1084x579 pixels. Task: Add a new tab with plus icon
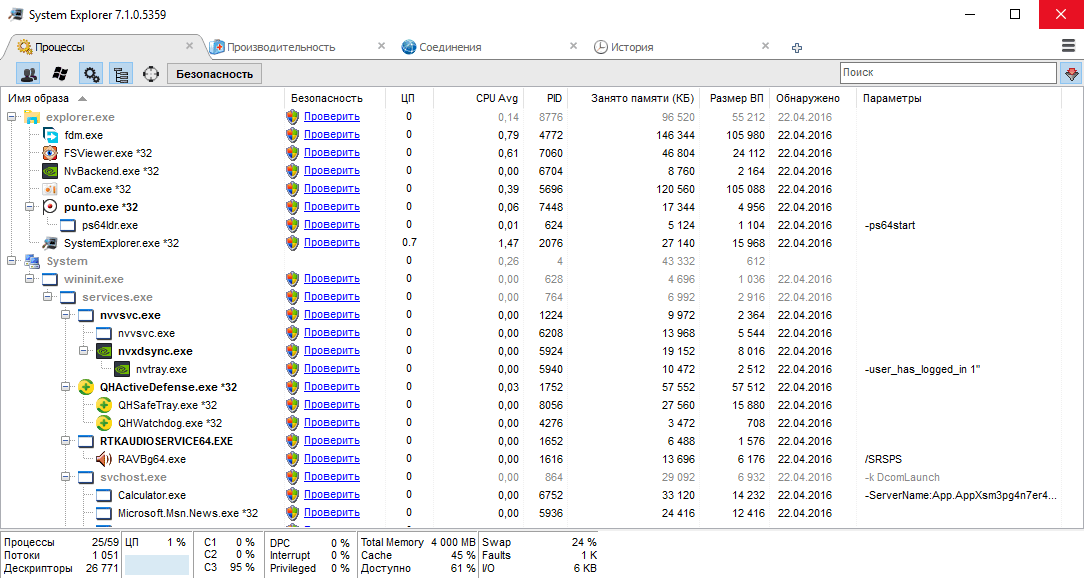[797, 48]
